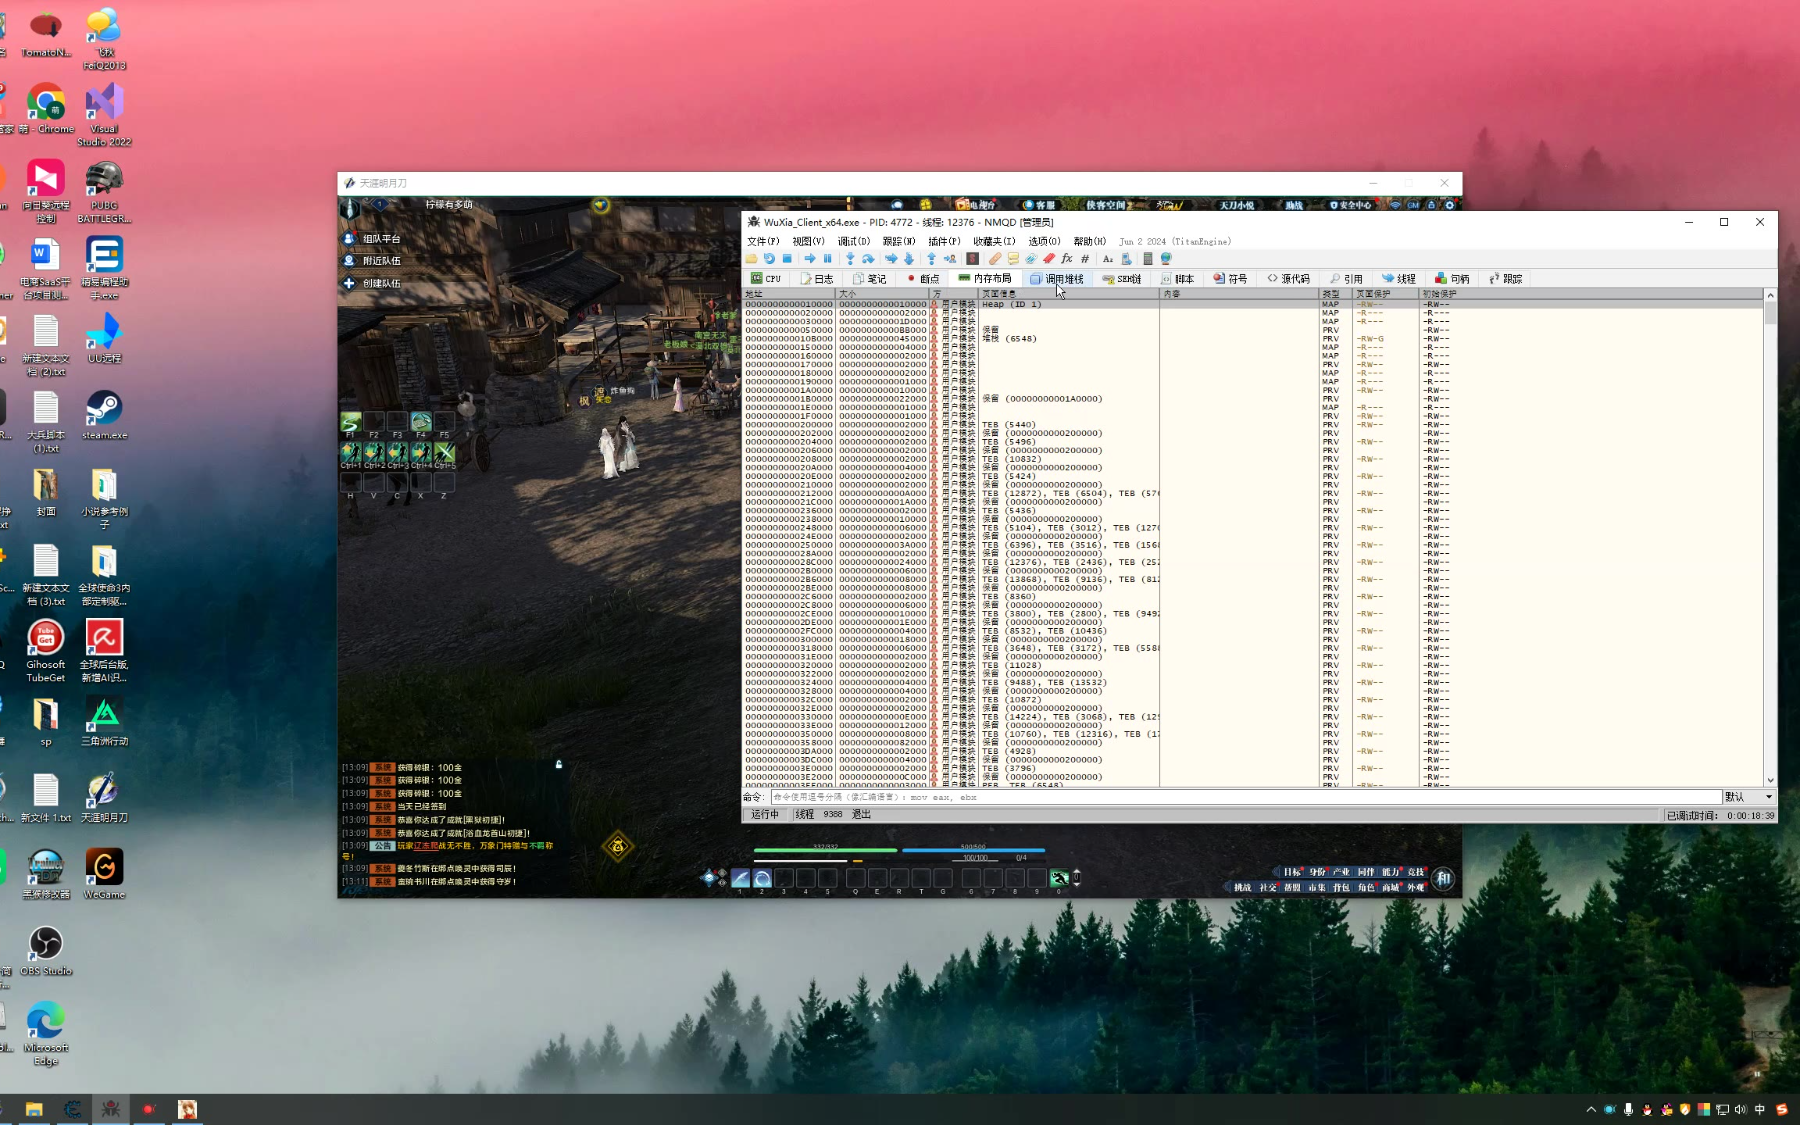Switch to the CPU tab
This screenshot has height=1125, width=1800.
(x=766, y=279)
